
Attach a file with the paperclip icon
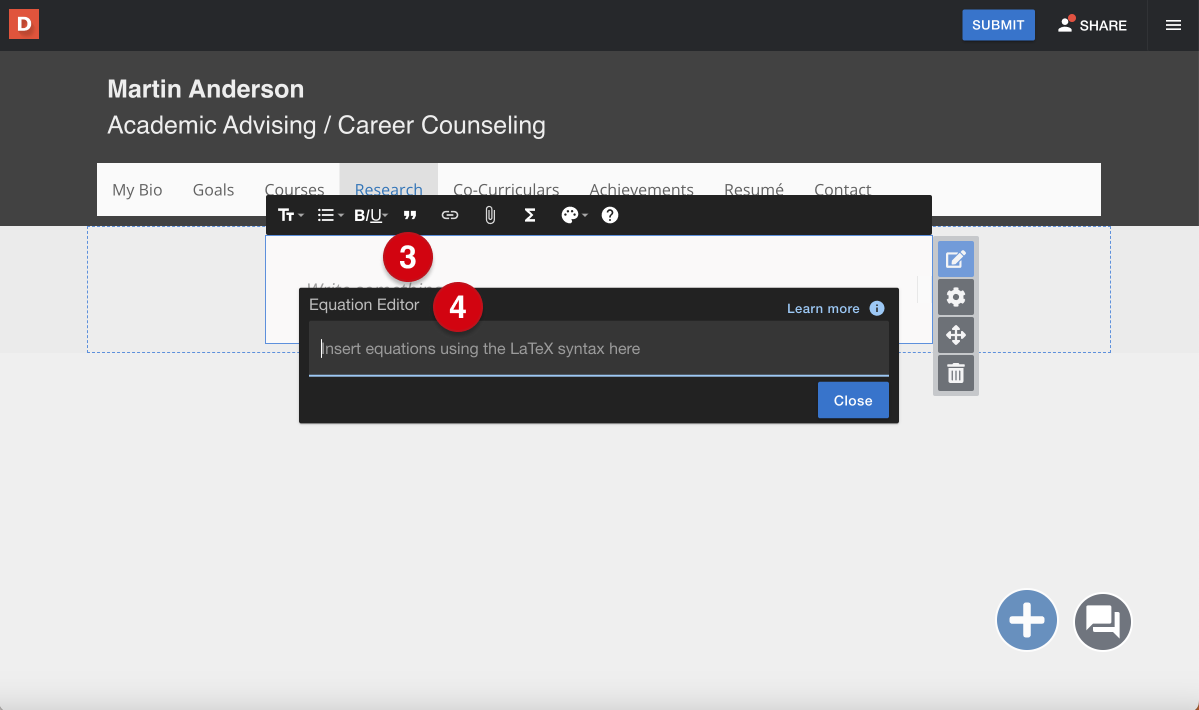tap(489, 215)
